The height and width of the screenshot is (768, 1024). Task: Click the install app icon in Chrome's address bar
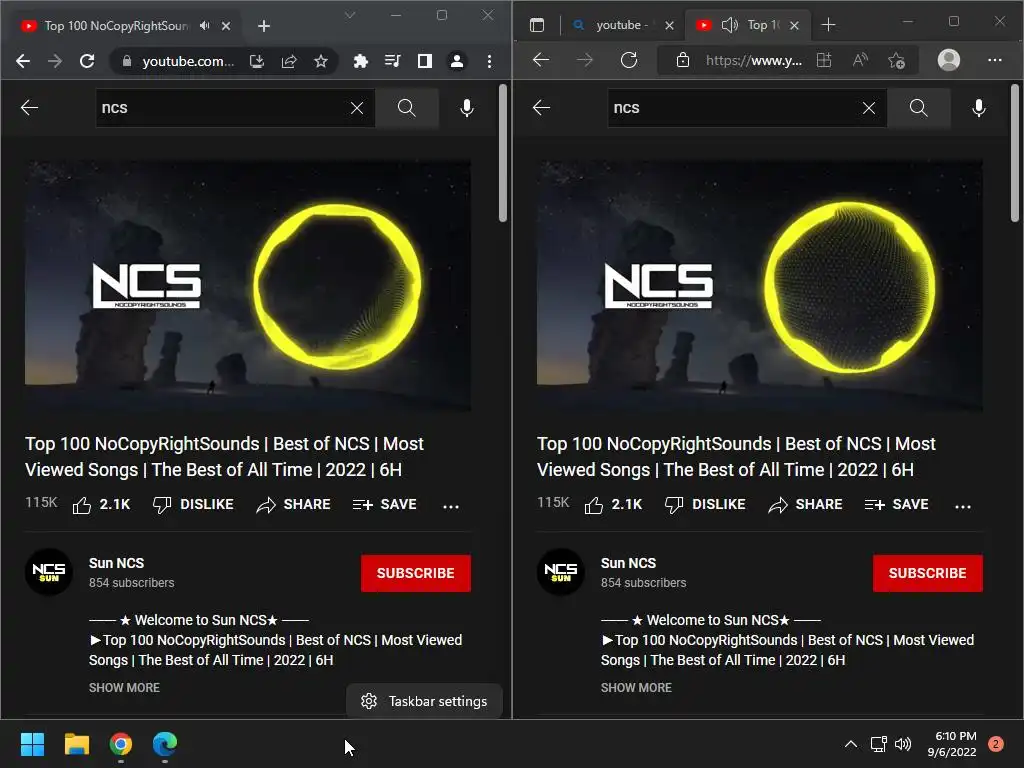pyautogui.click(x=257, y=61)
